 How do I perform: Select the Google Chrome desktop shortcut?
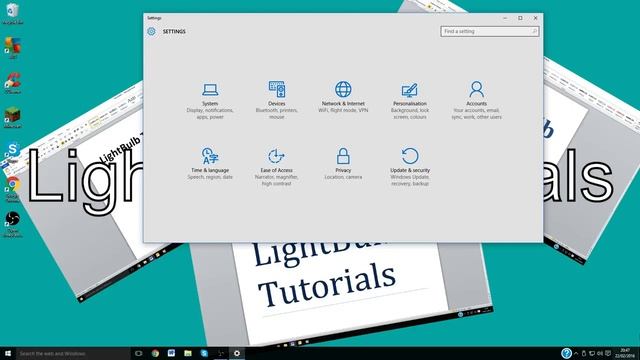tap(12, 189)
